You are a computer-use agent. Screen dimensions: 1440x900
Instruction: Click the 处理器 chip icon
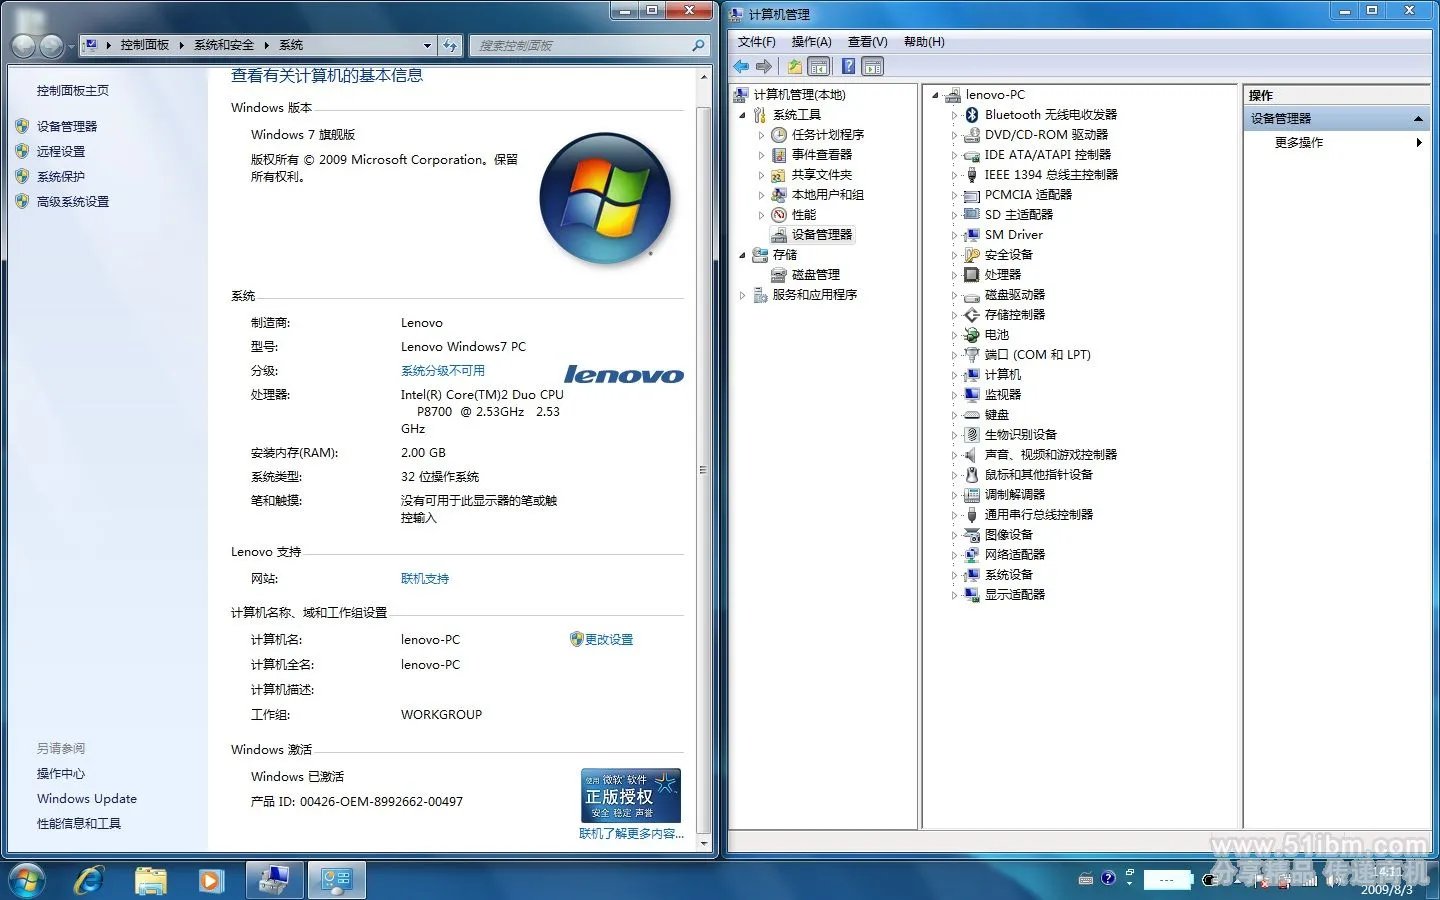(971, 275)
